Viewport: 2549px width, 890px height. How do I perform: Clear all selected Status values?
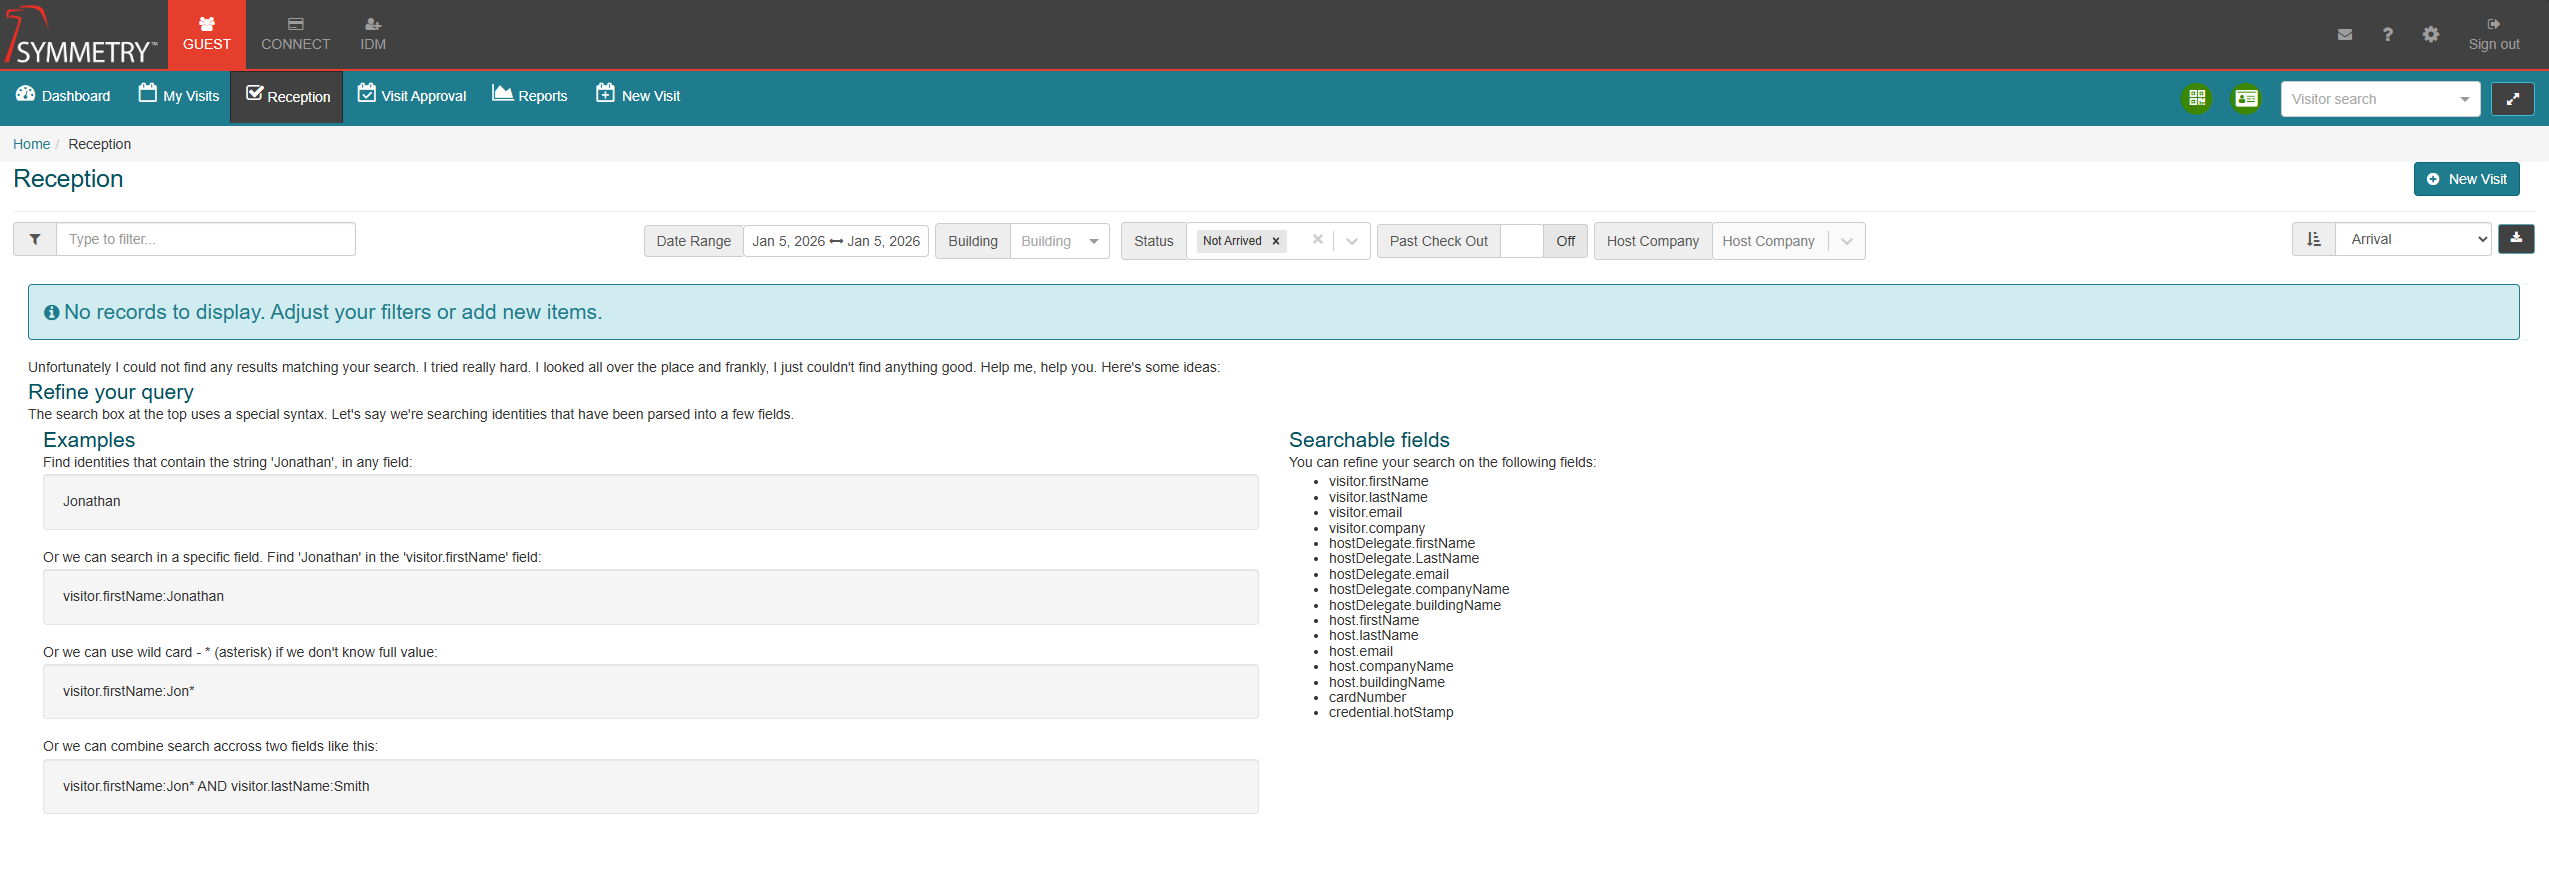point(1317,240)
